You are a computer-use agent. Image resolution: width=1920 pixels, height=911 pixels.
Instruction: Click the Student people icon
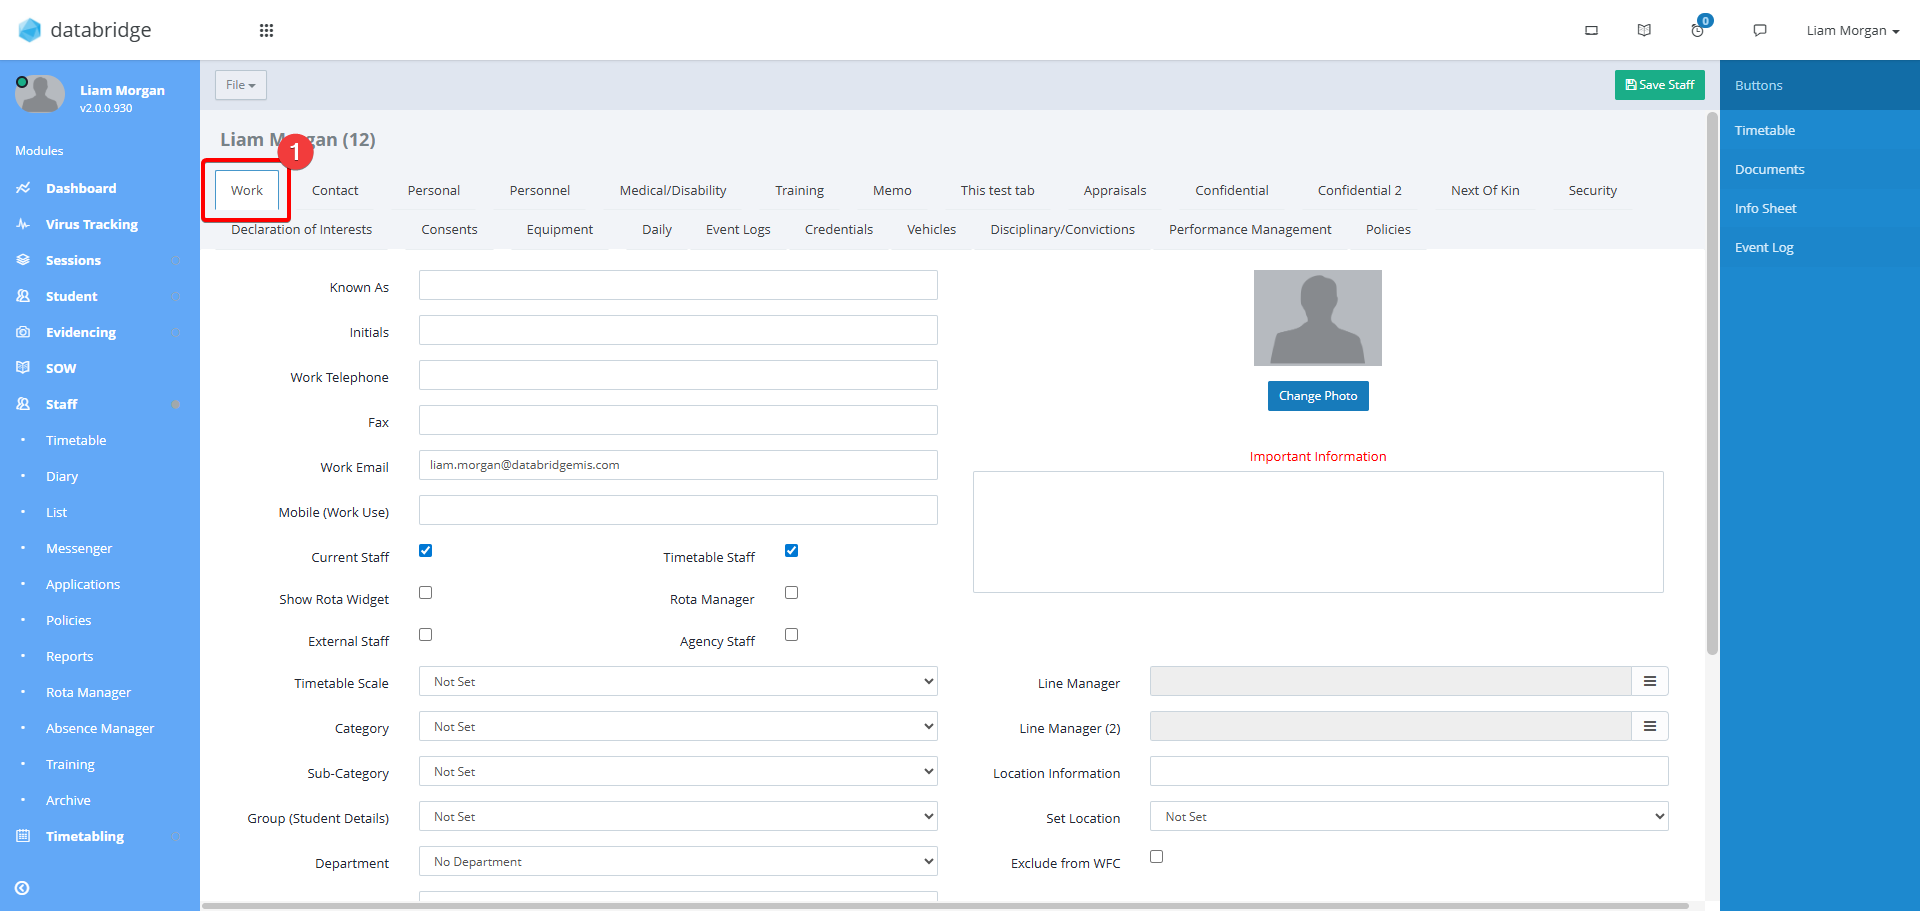click(x=23, y=296)
